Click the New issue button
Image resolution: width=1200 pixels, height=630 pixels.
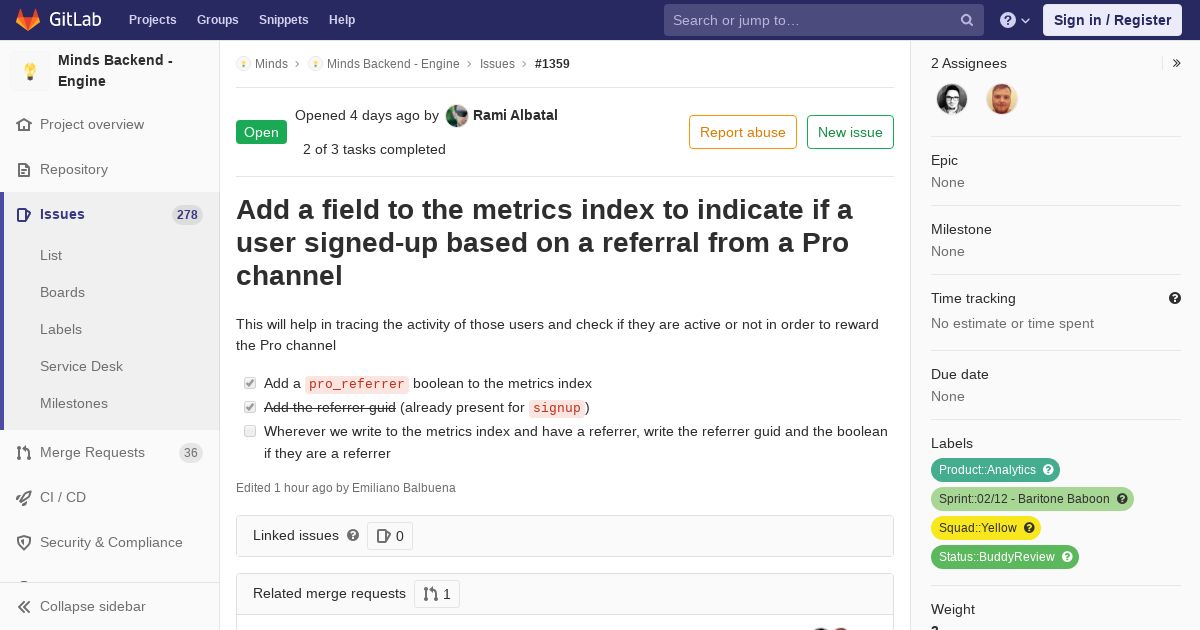pyautogui.click(x=850, y=132)
